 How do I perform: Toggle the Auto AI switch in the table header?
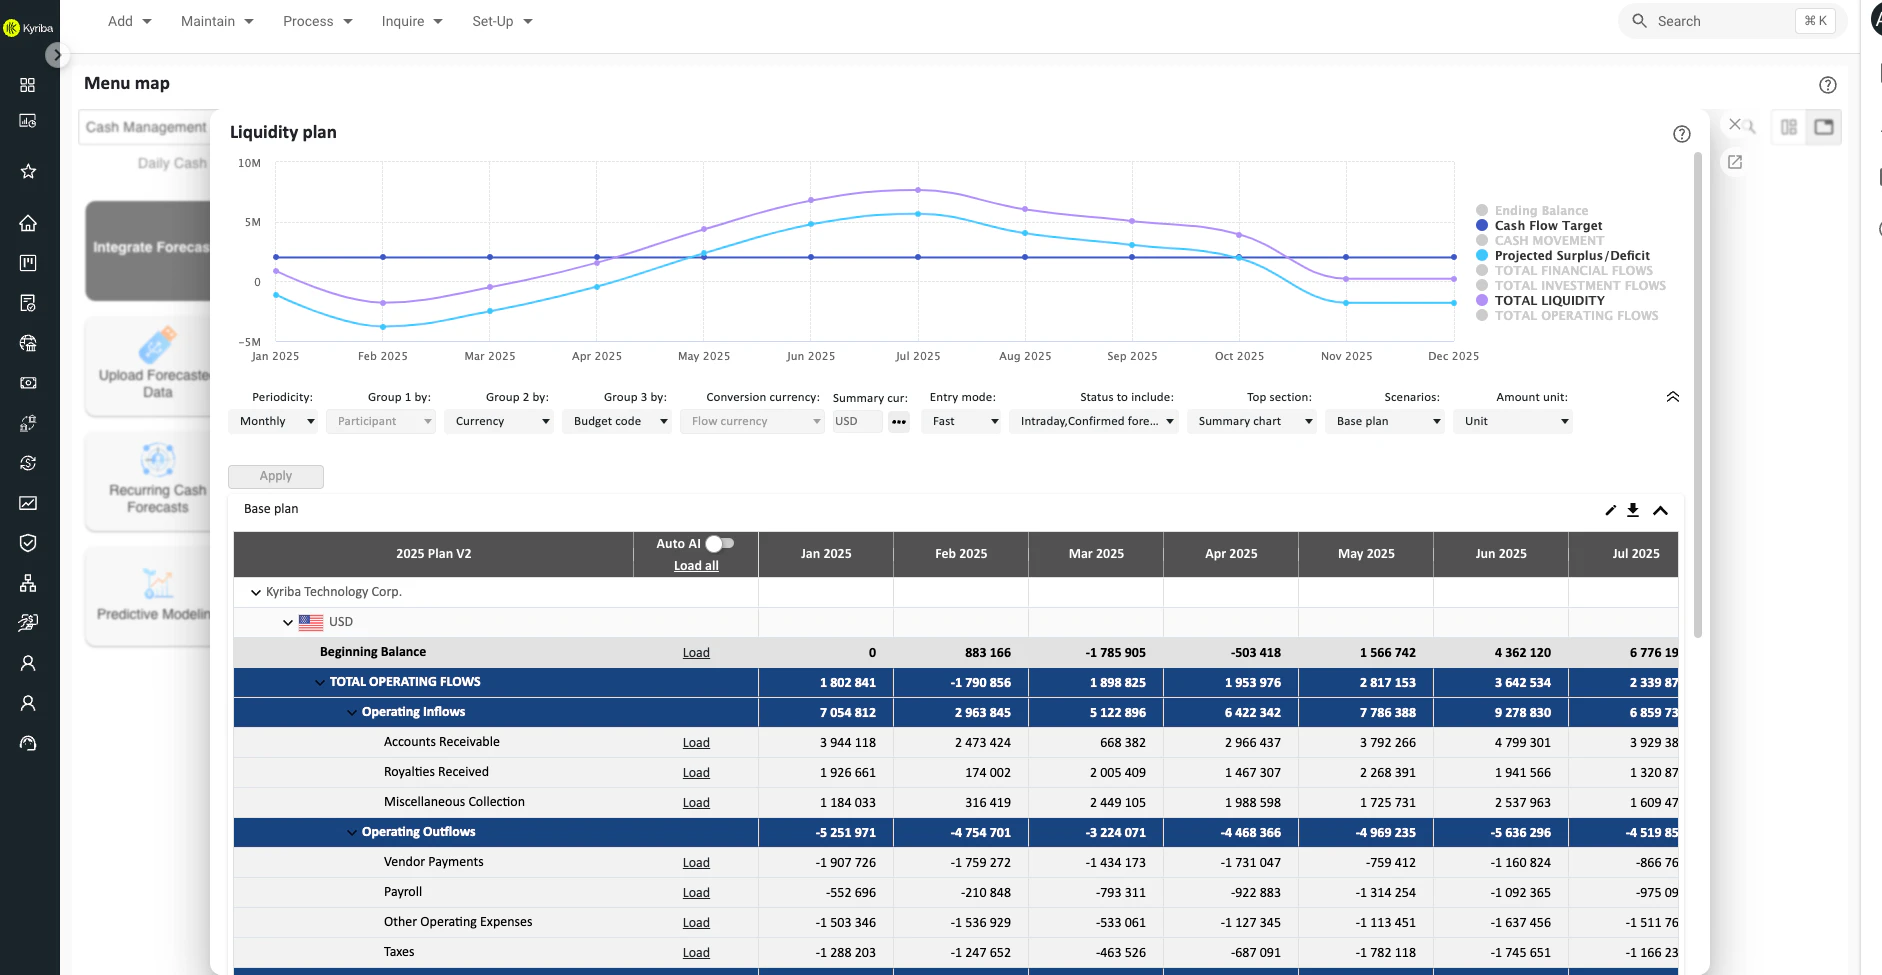(x=717, y=543)
